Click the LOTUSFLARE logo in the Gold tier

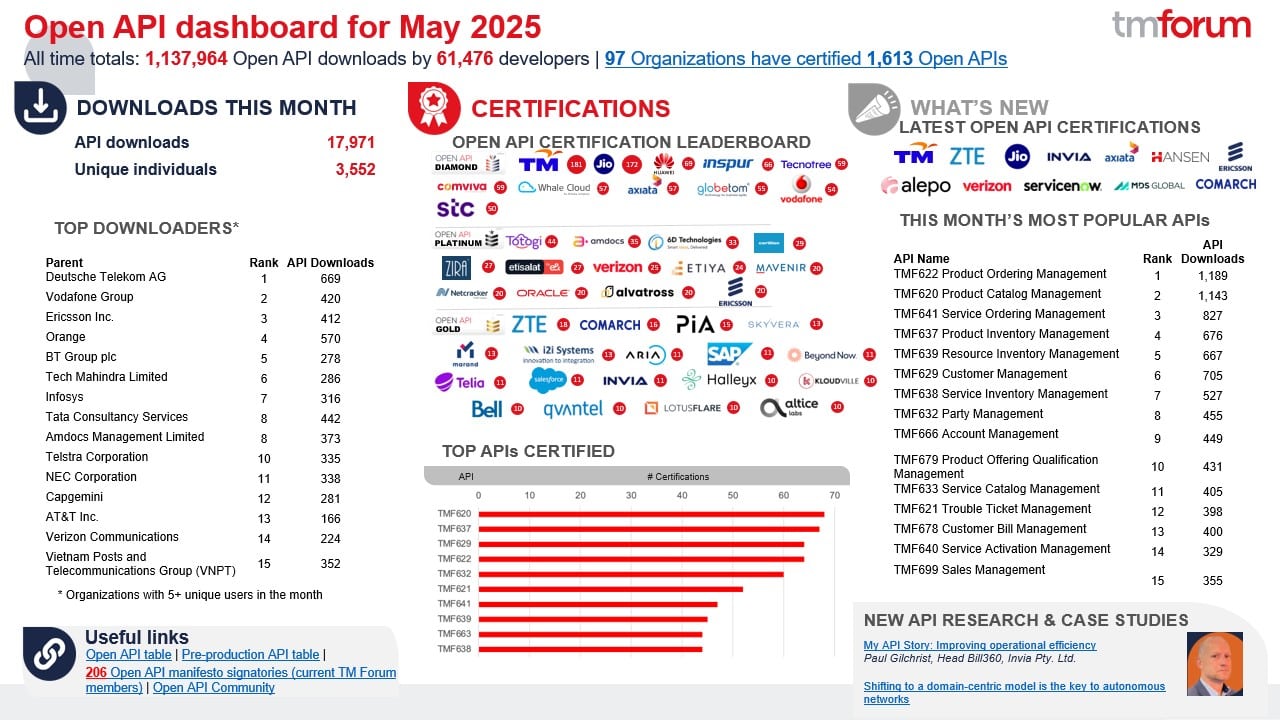click(683, 408)
